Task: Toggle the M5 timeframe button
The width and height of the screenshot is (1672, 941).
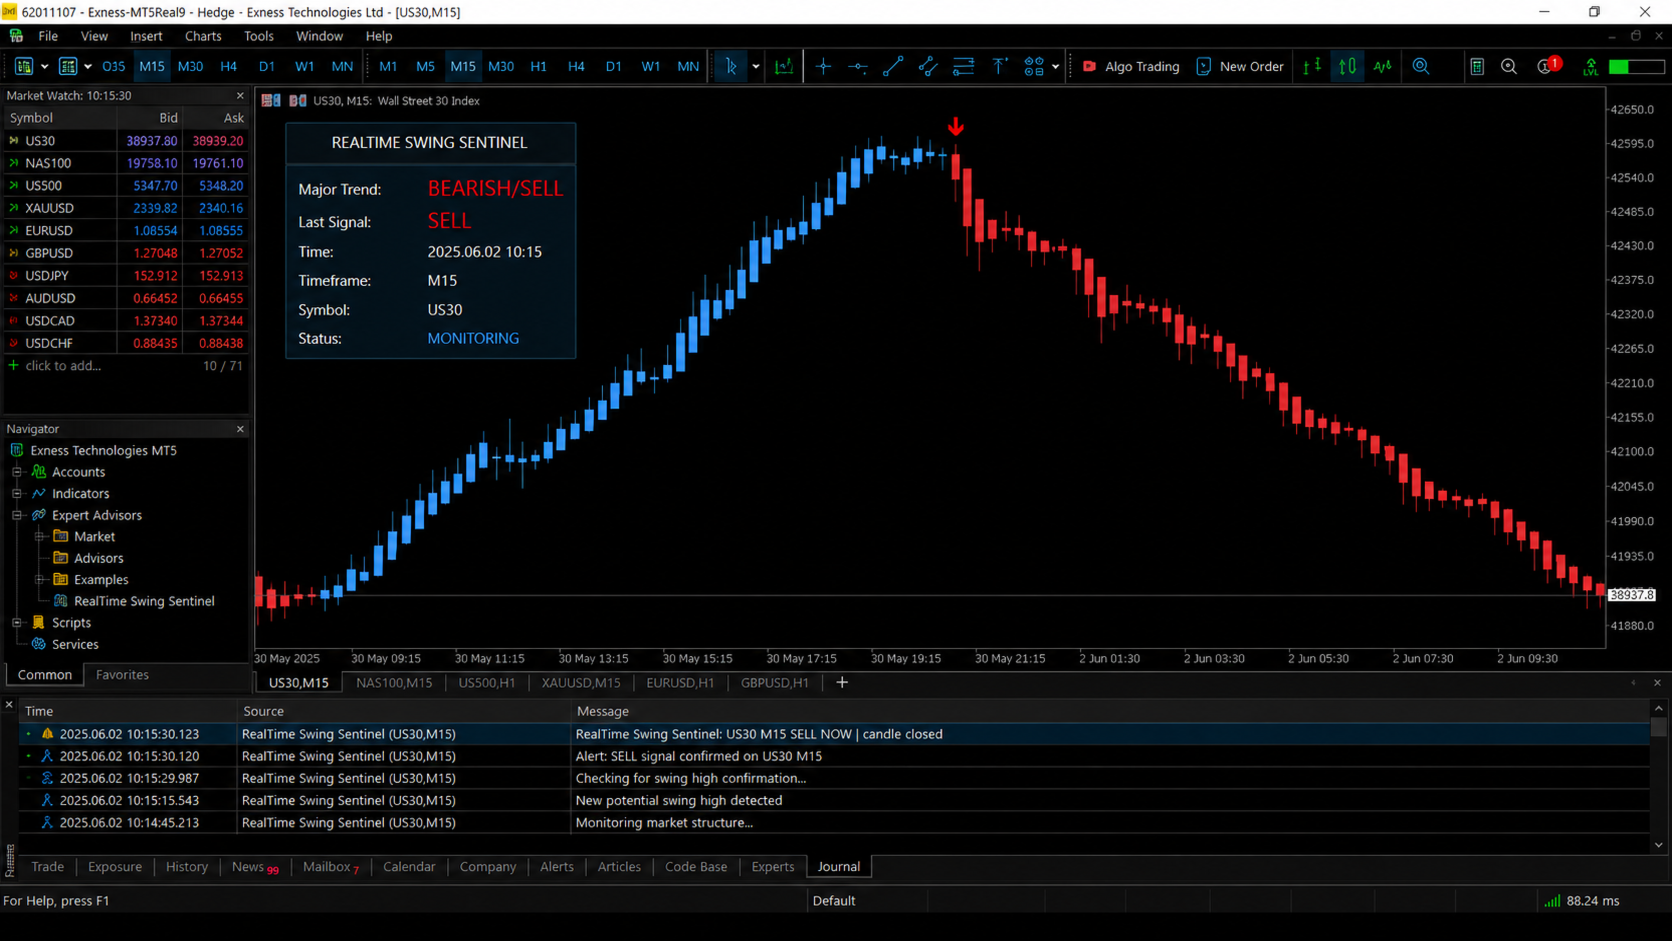Action: point(425,66)
